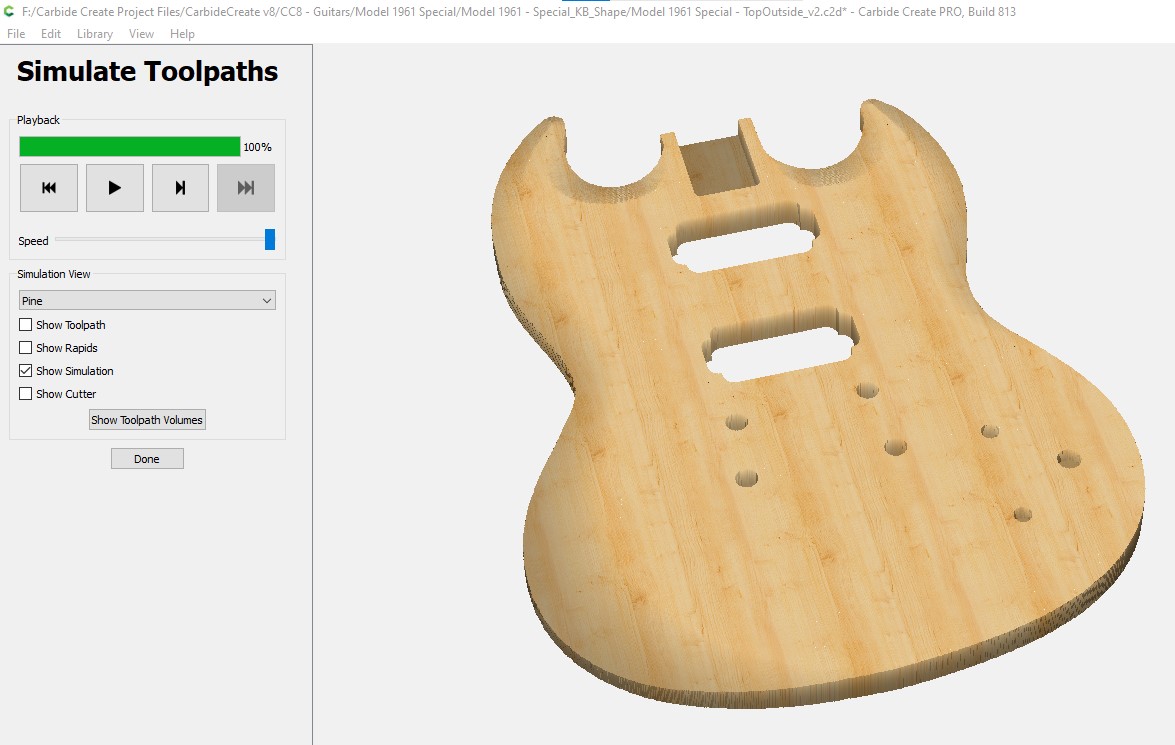Viewport: 1175px width, 745px height.
Task: Uncheck Show Simulation checkbox
Action: pyautogui.click(x=25, y=371)
